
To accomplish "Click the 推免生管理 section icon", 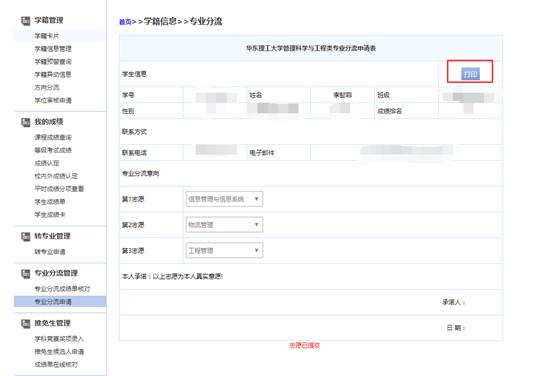I will (25, 323).
